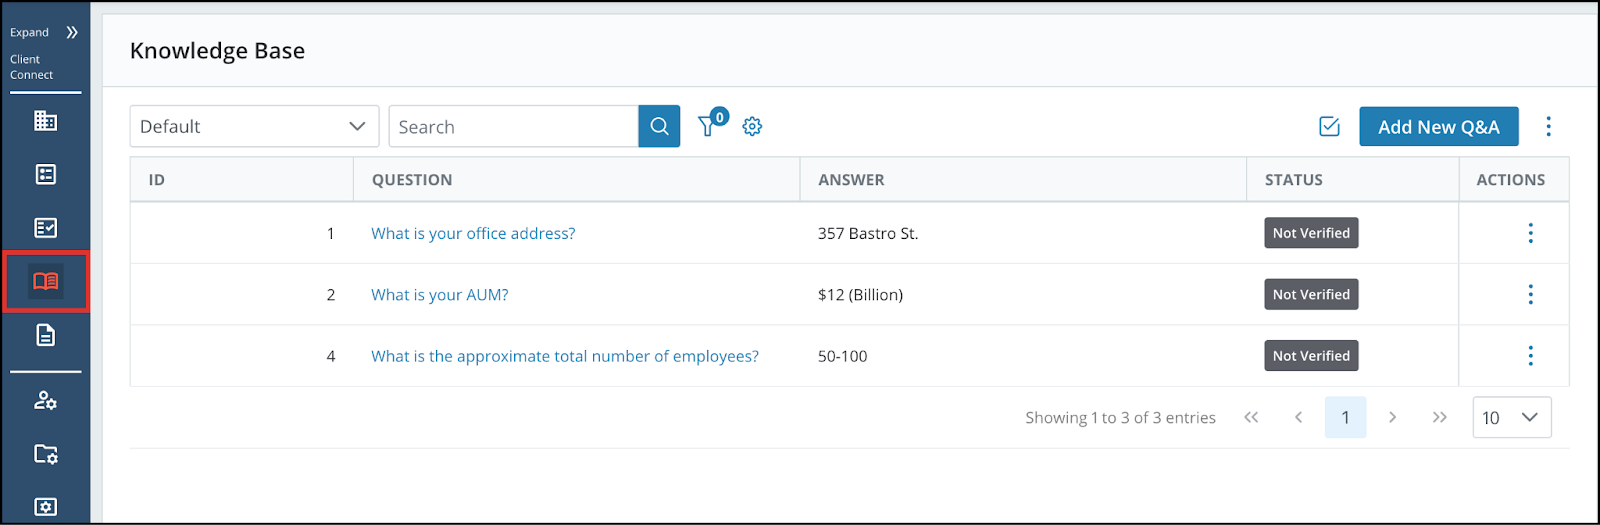
Task: Open the user settings sidebar icon
Action: (45, 400)
